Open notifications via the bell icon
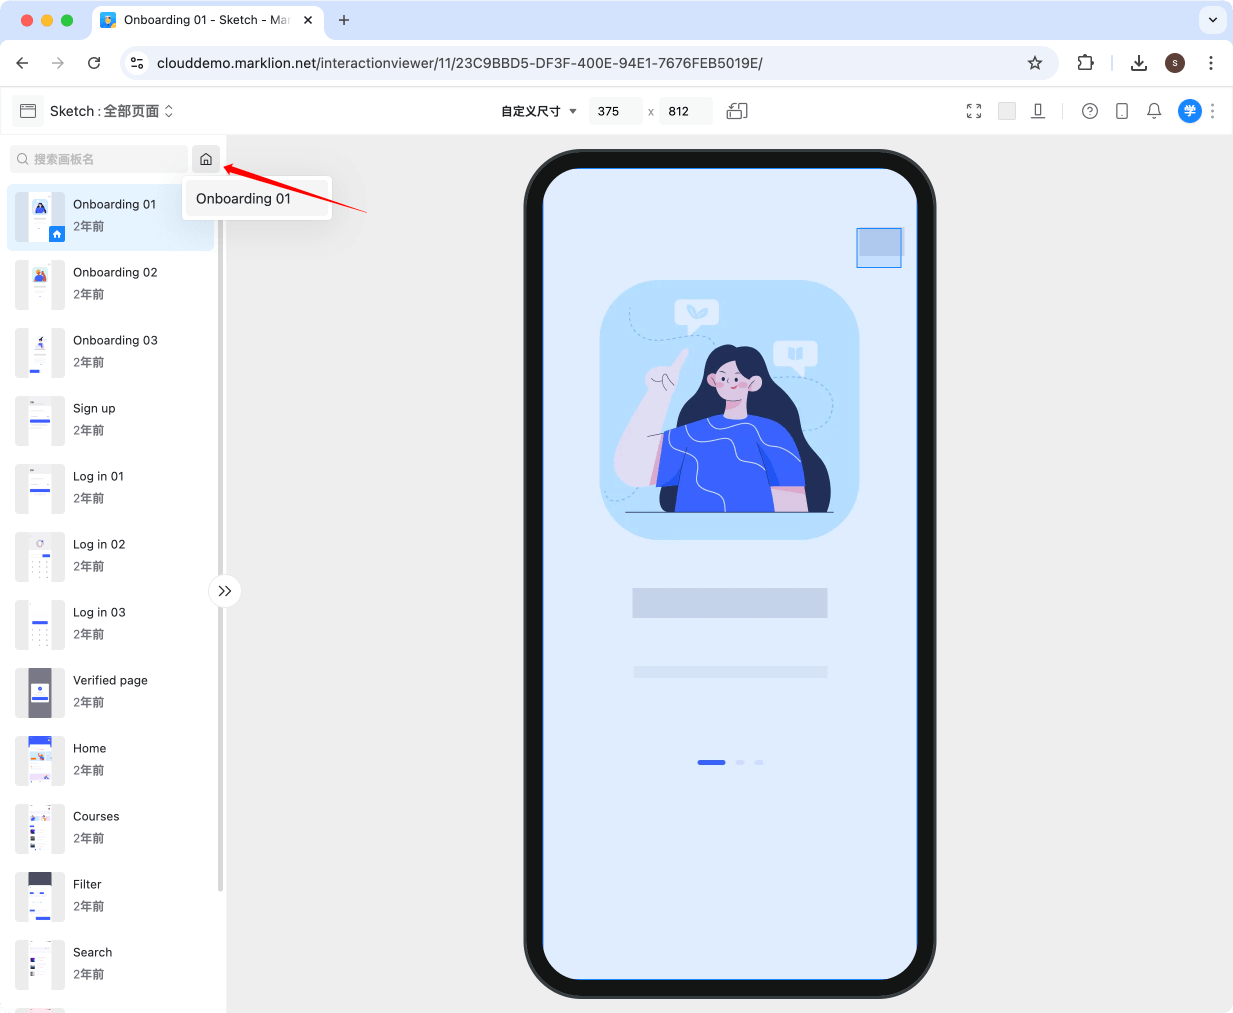Viewport: 1233px width, 1013px height. click(1154, 111)
